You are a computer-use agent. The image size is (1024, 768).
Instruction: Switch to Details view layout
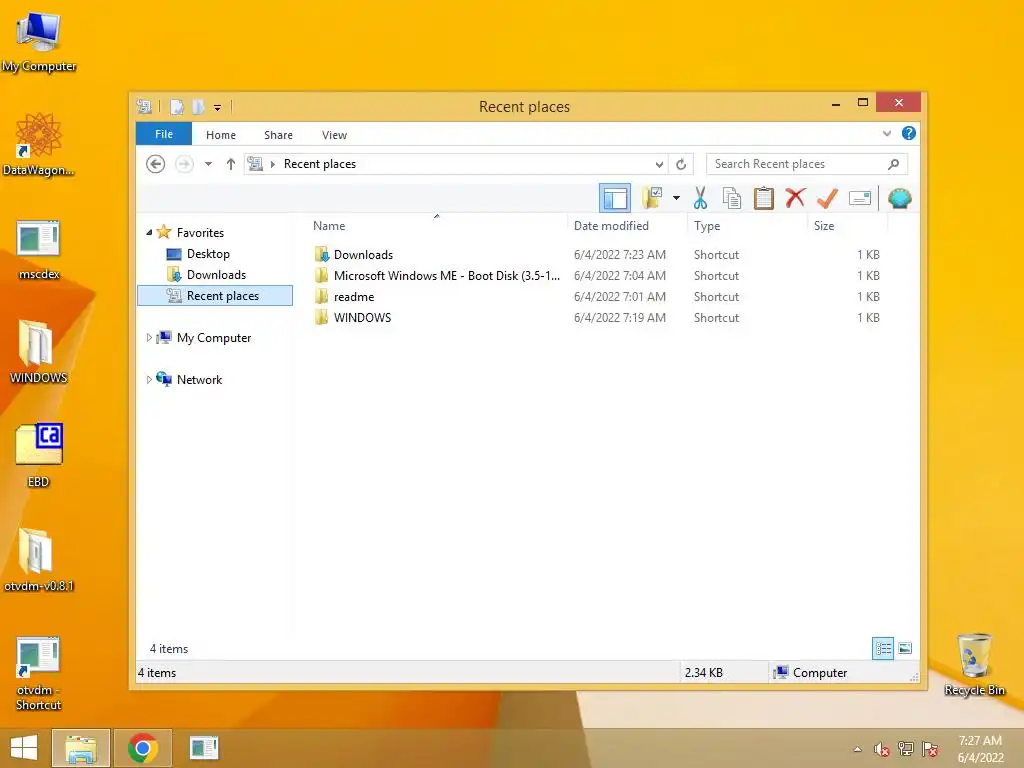pos(883,648)
